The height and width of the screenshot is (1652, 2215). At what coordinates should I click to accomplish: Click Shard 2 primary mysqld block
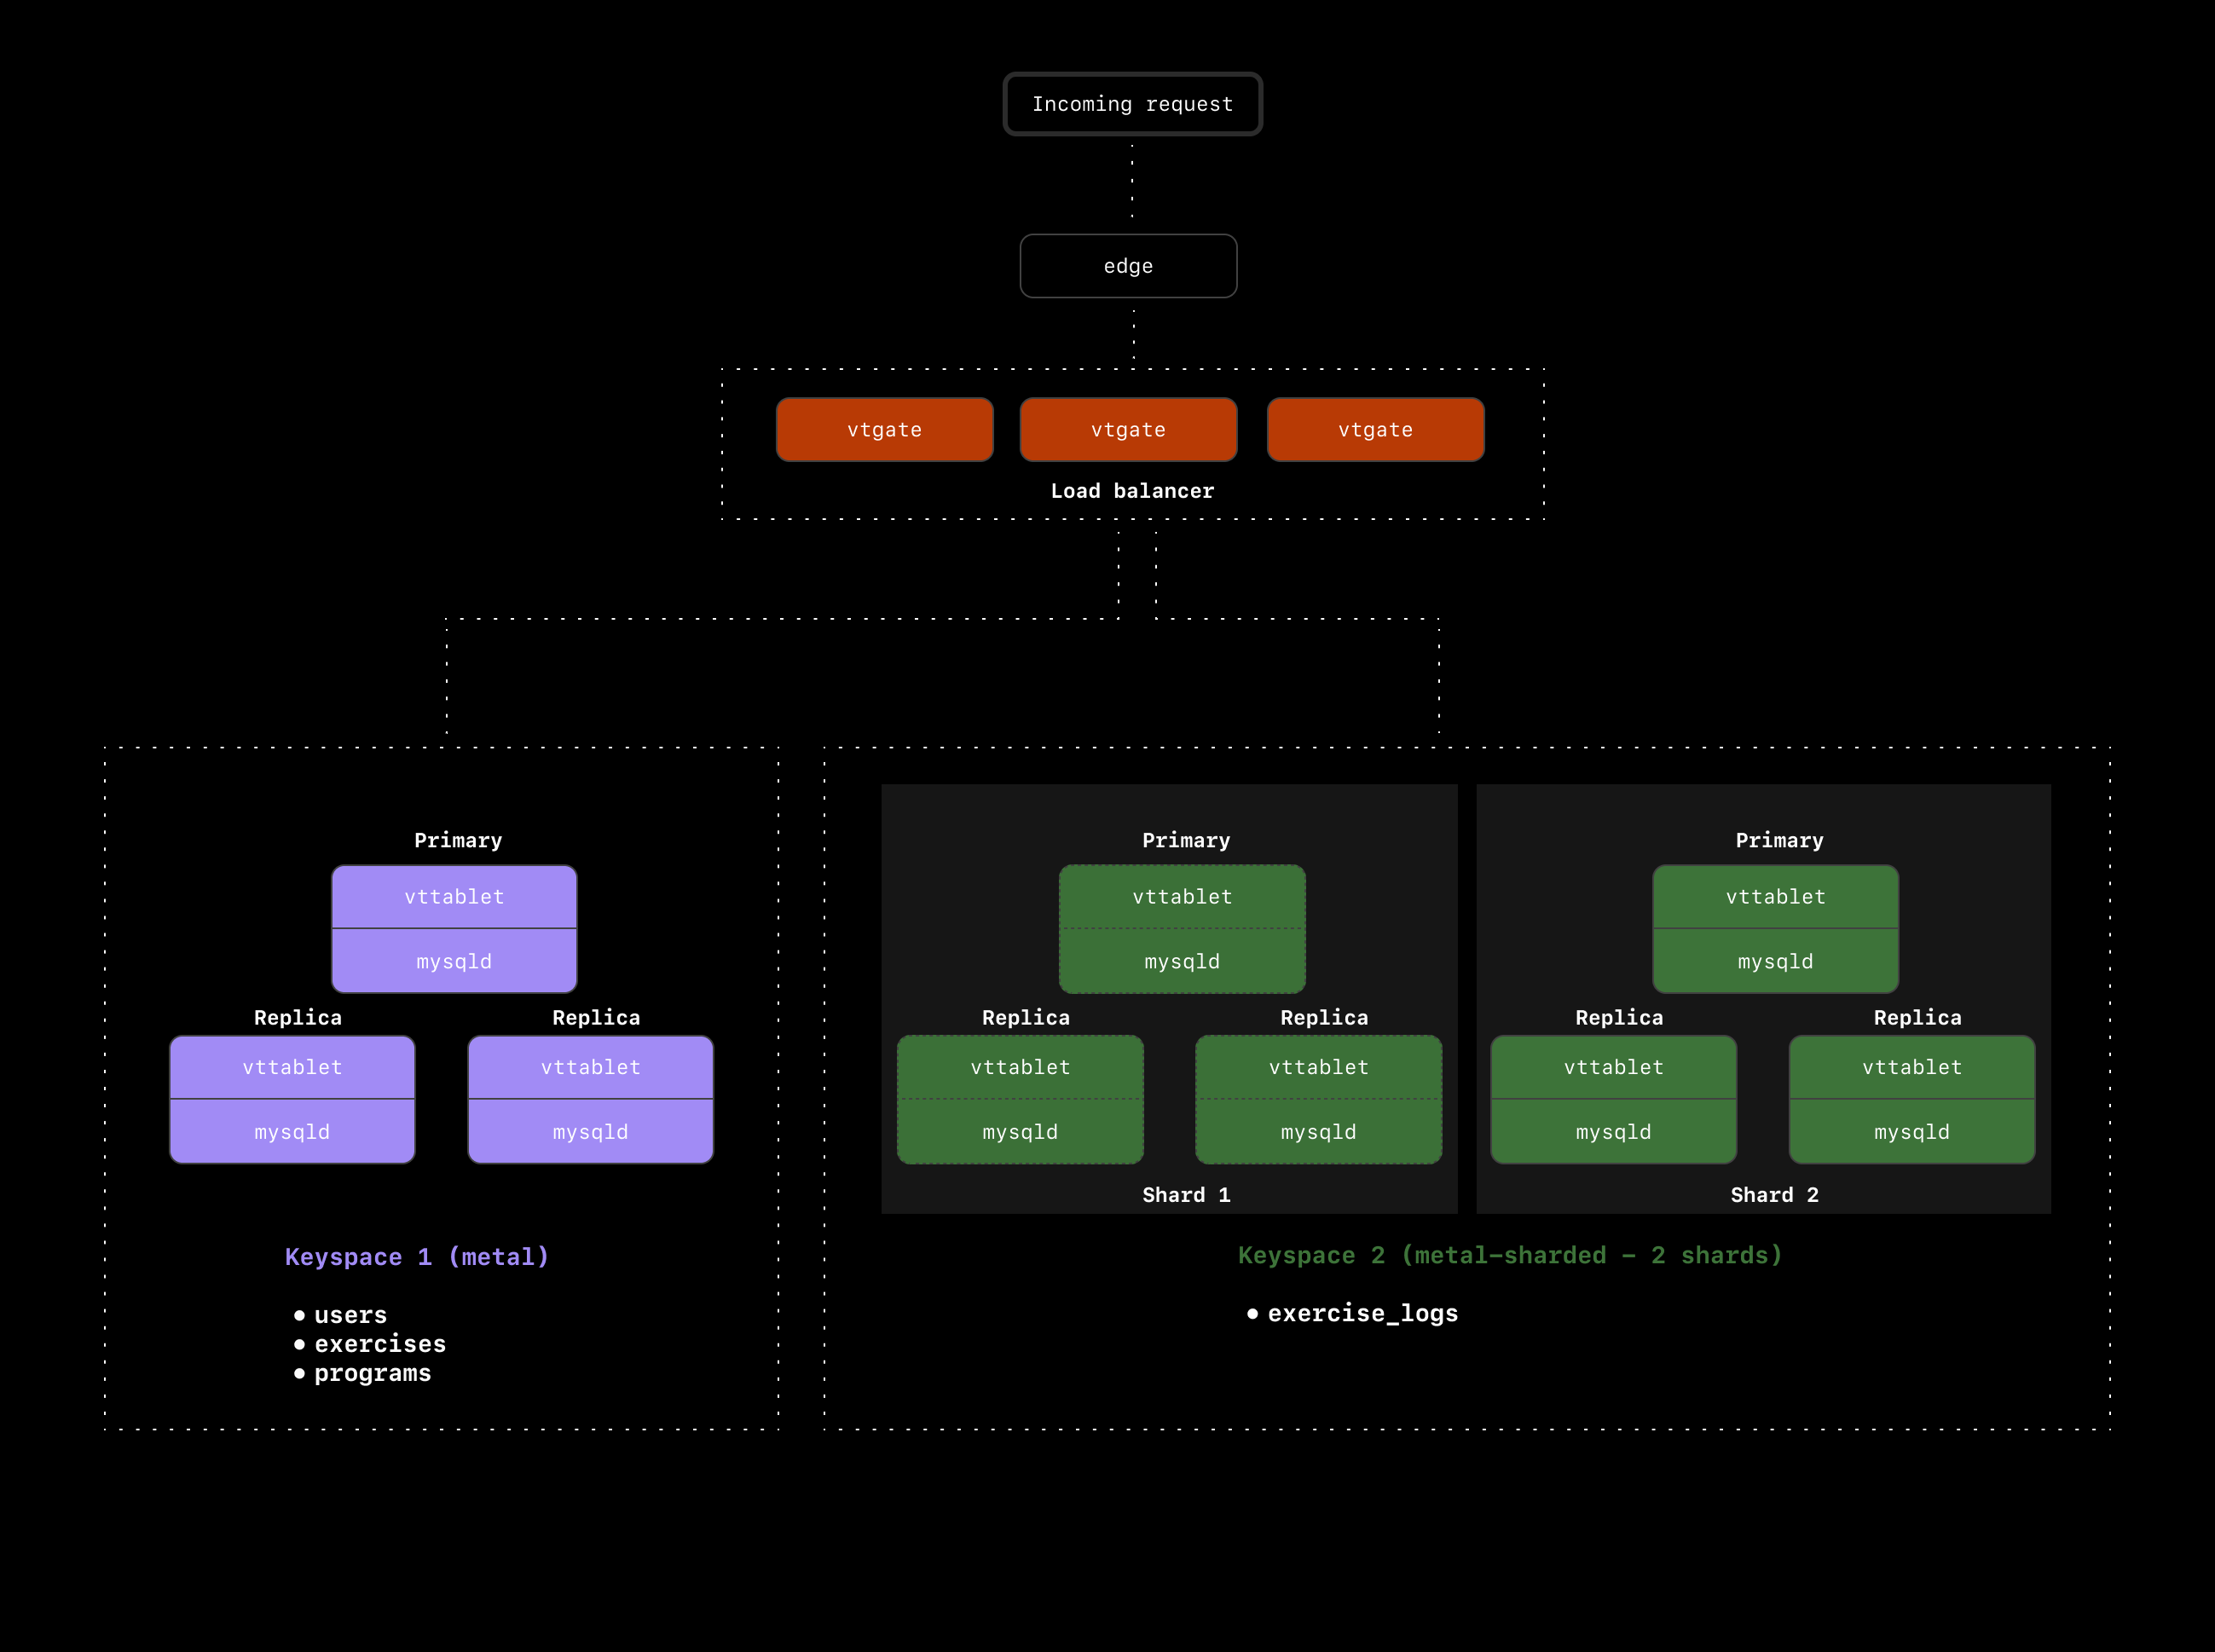pos(1775,961)
